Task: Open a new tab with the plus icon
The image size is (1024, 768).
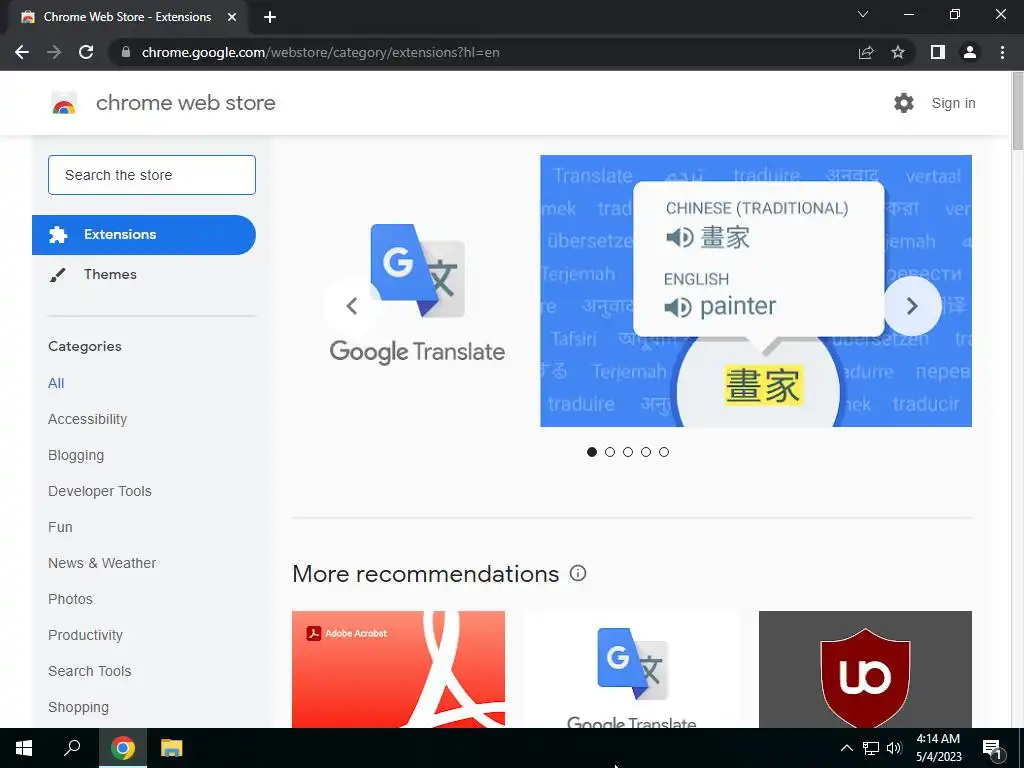Action: pos(270,17)
